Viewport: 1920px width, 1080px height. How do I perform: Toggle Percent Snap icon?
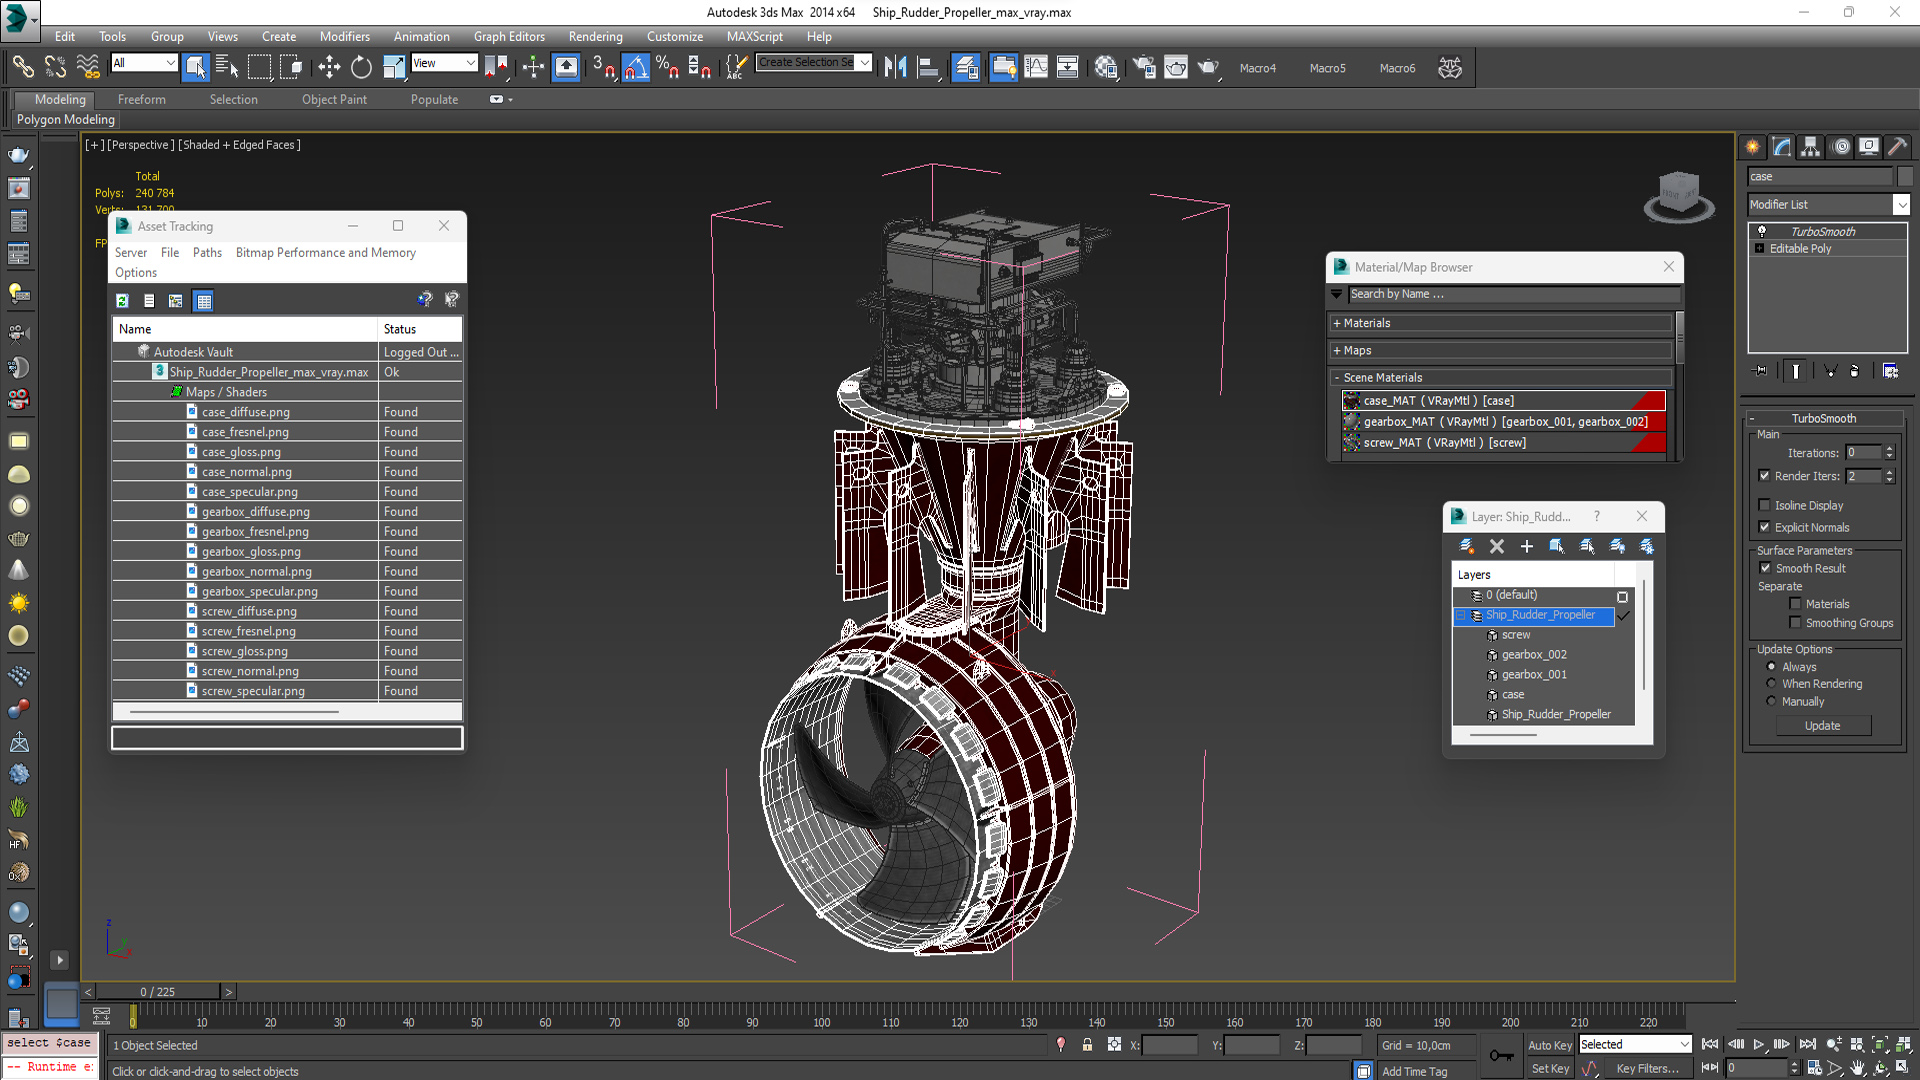click(667, 67)
